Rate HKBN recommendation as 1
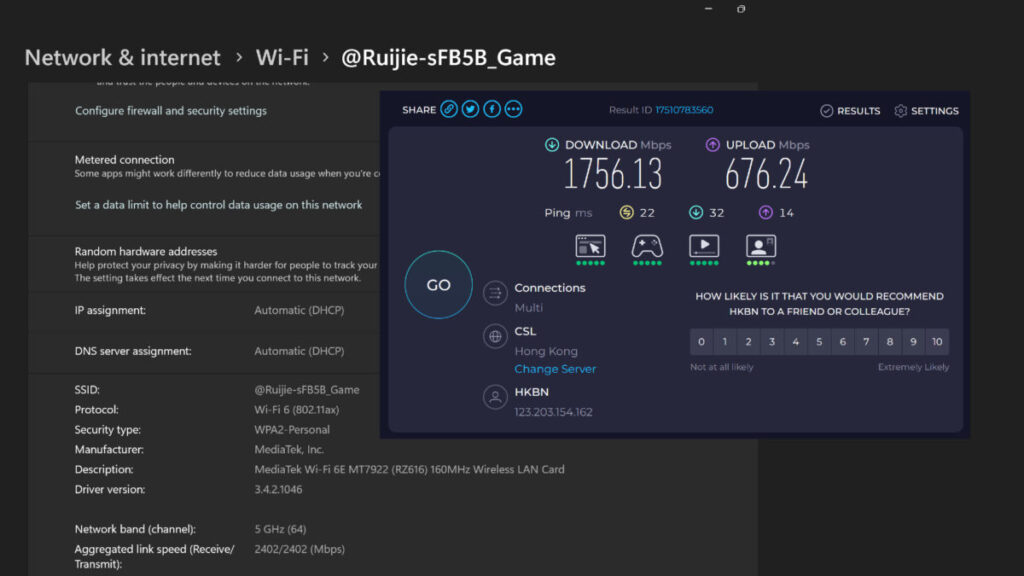 point(725,342)
